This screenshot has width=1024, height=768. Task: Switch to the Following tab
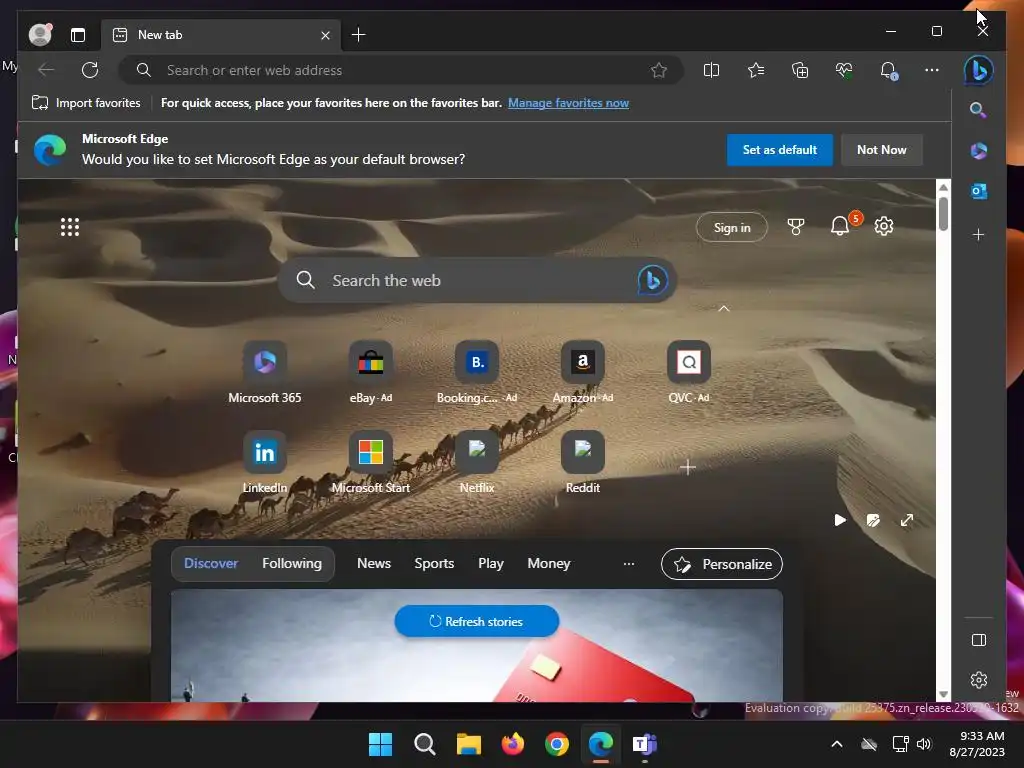coord(292,563)
